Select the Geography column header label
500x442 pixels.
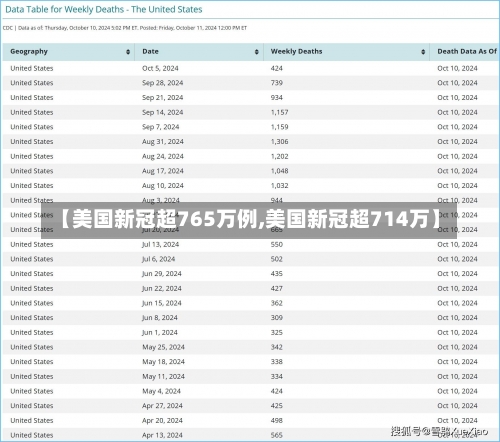(29, 52)
